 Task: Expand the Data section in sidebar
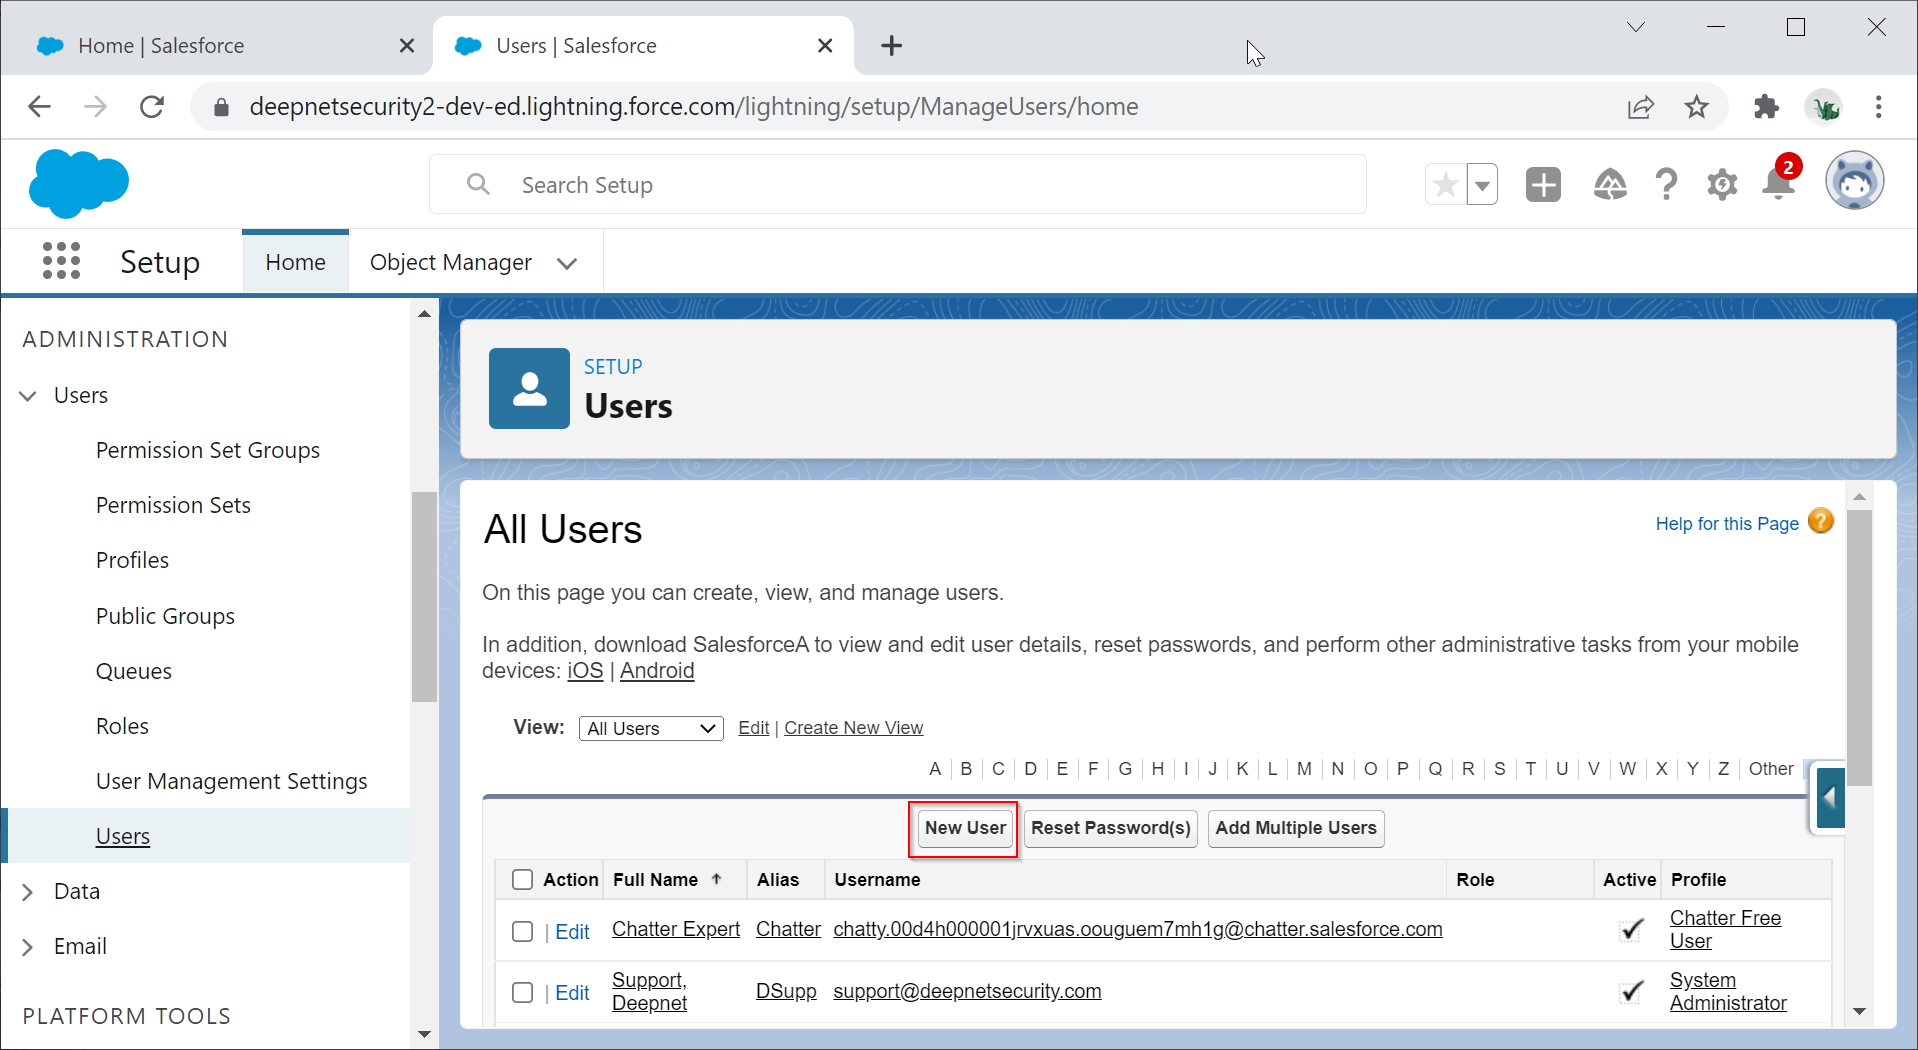click(28, 892)
